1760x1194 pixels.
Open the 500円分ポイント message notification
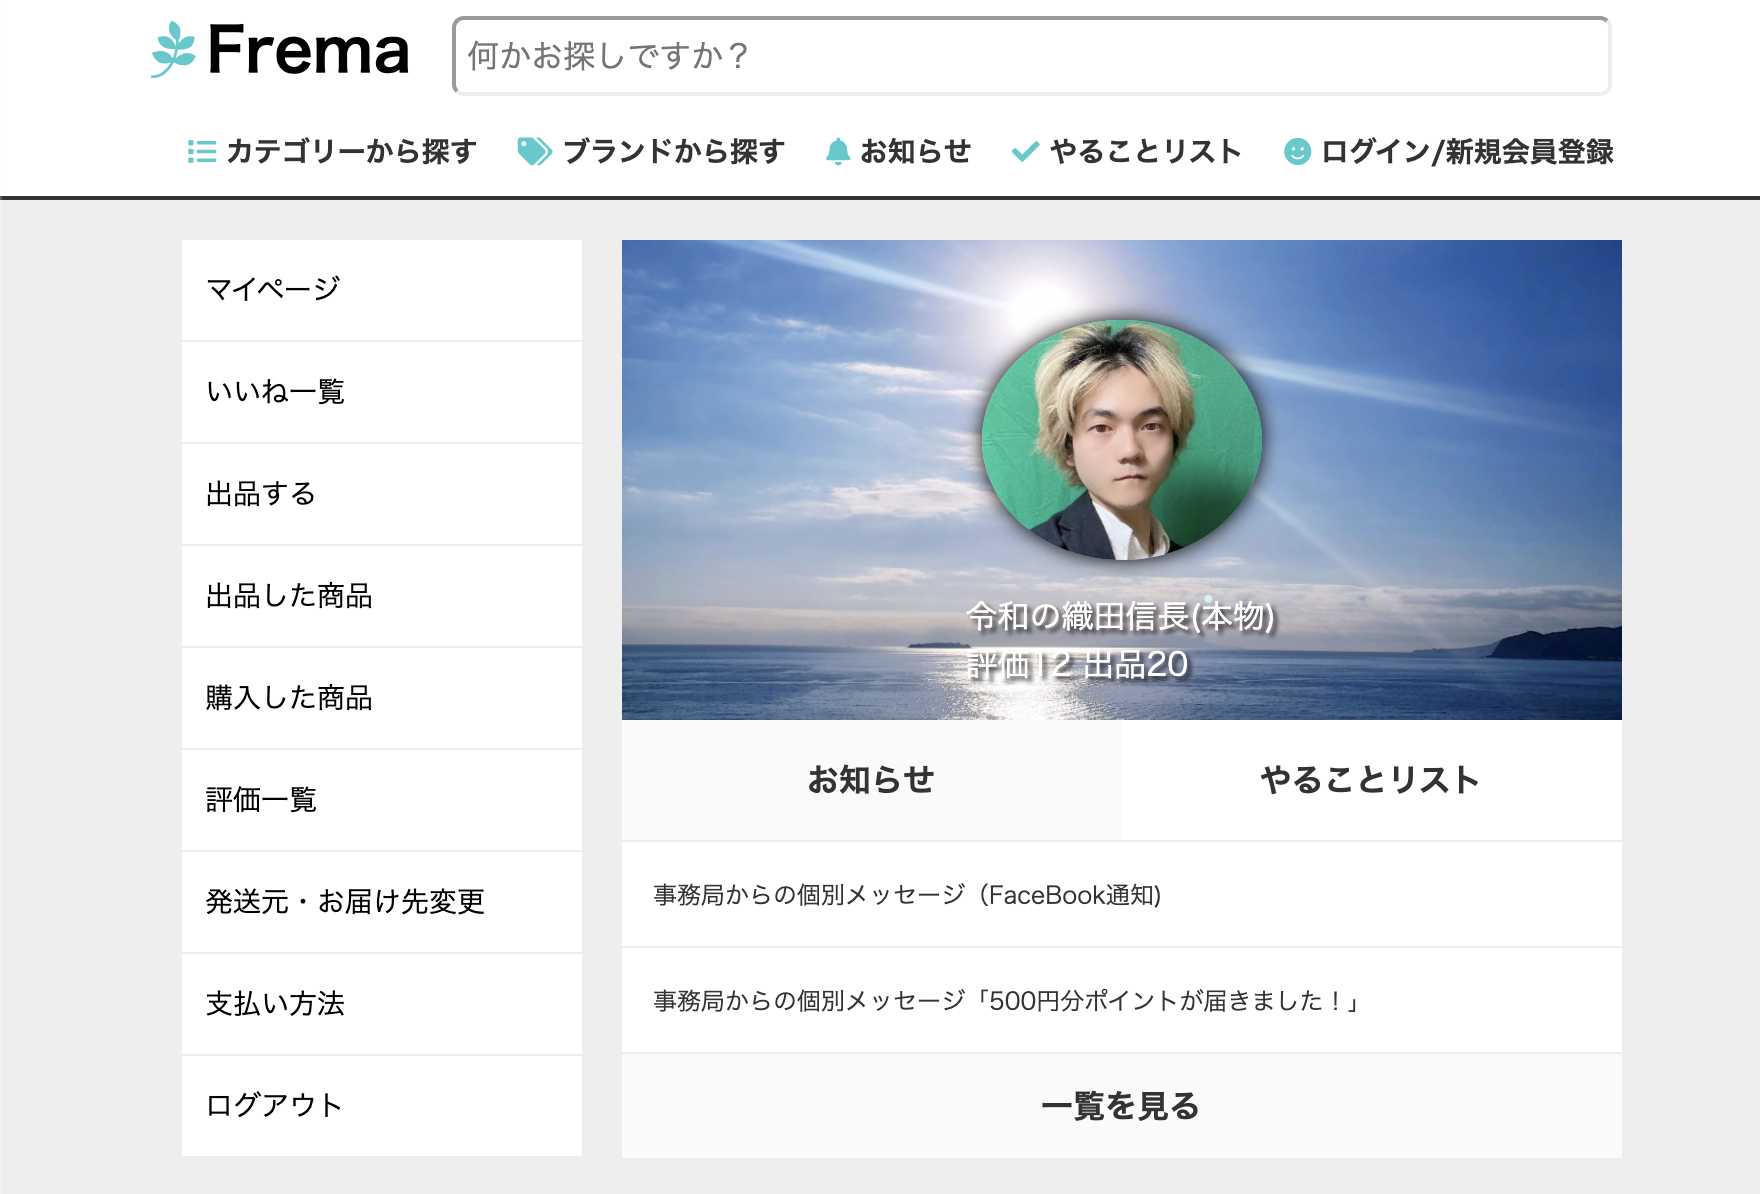point(1005,1001)
